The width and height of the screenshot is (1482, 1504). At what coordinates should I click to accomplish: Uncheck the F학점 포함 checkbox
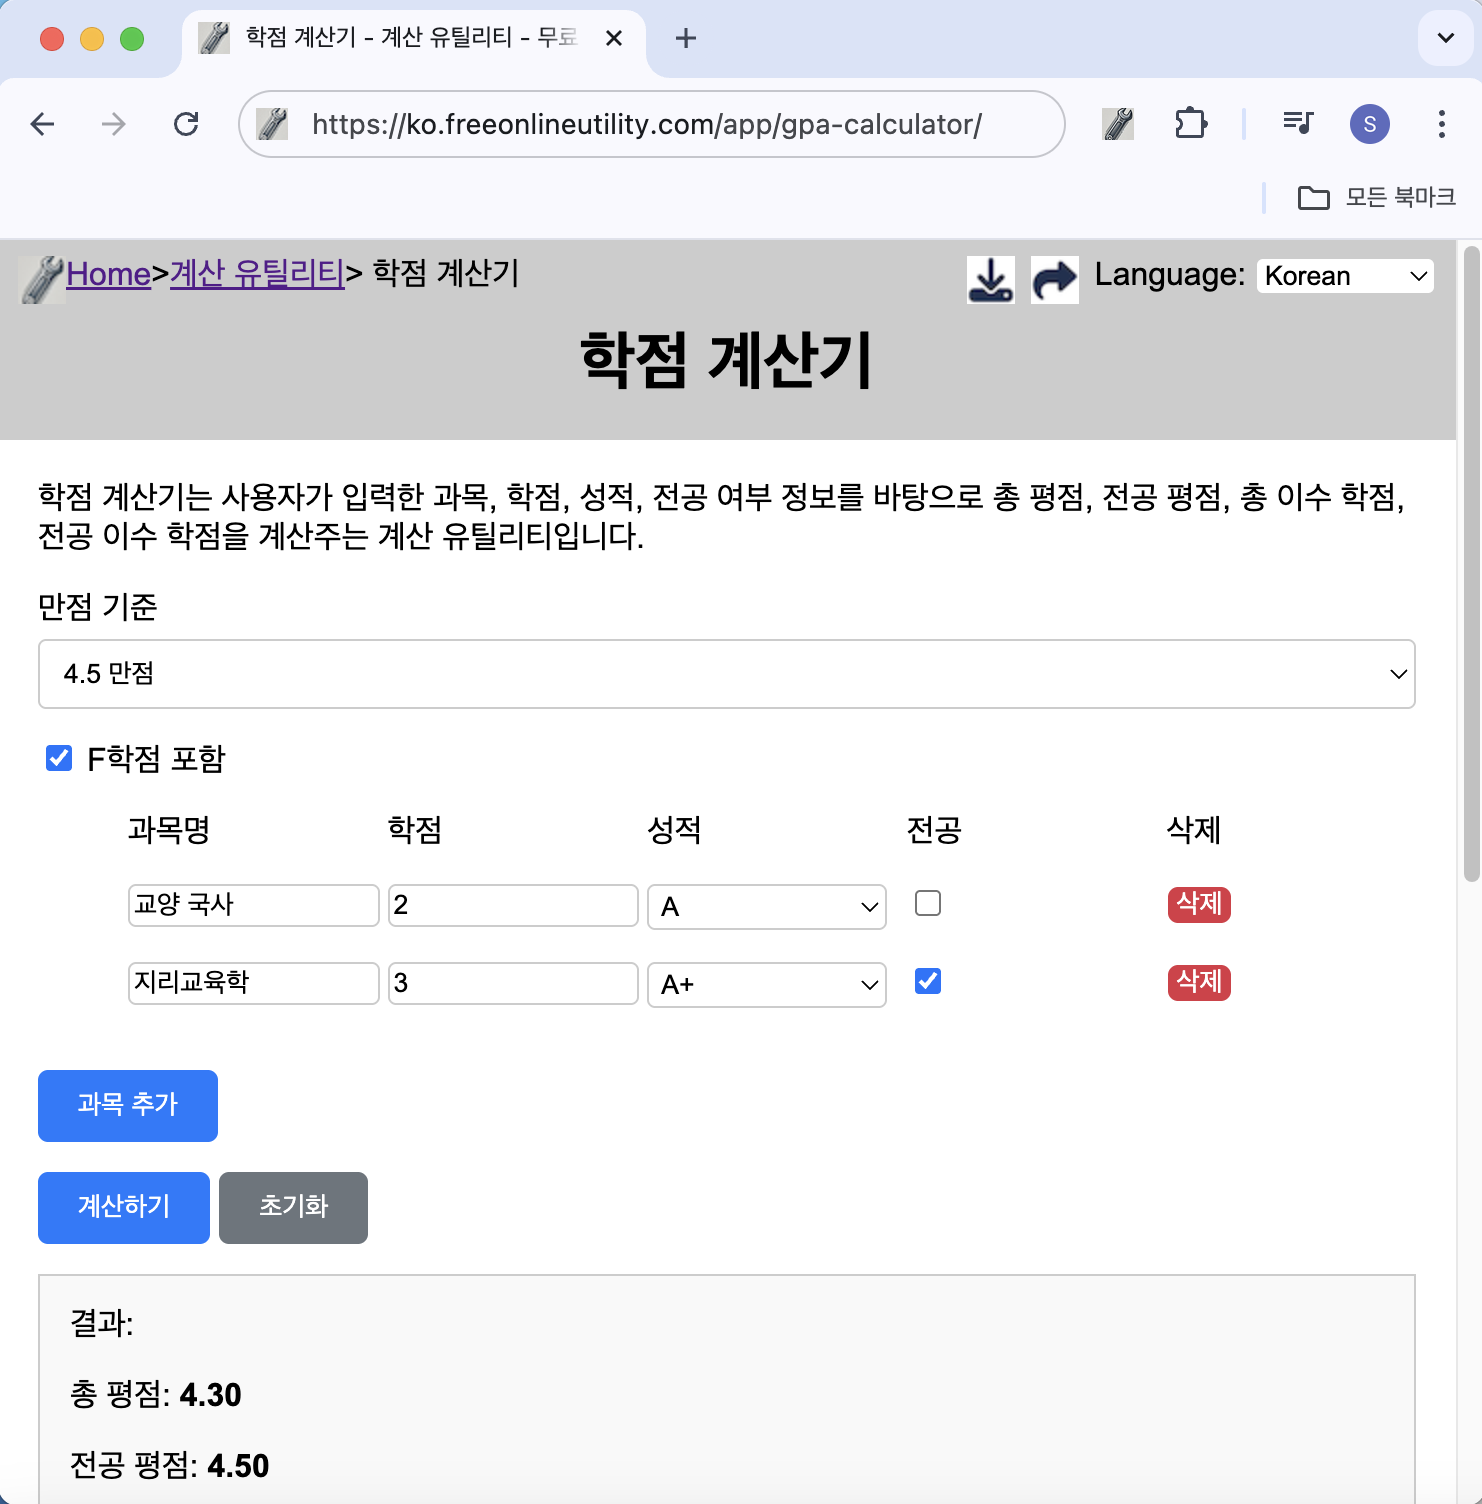point(59,758)
